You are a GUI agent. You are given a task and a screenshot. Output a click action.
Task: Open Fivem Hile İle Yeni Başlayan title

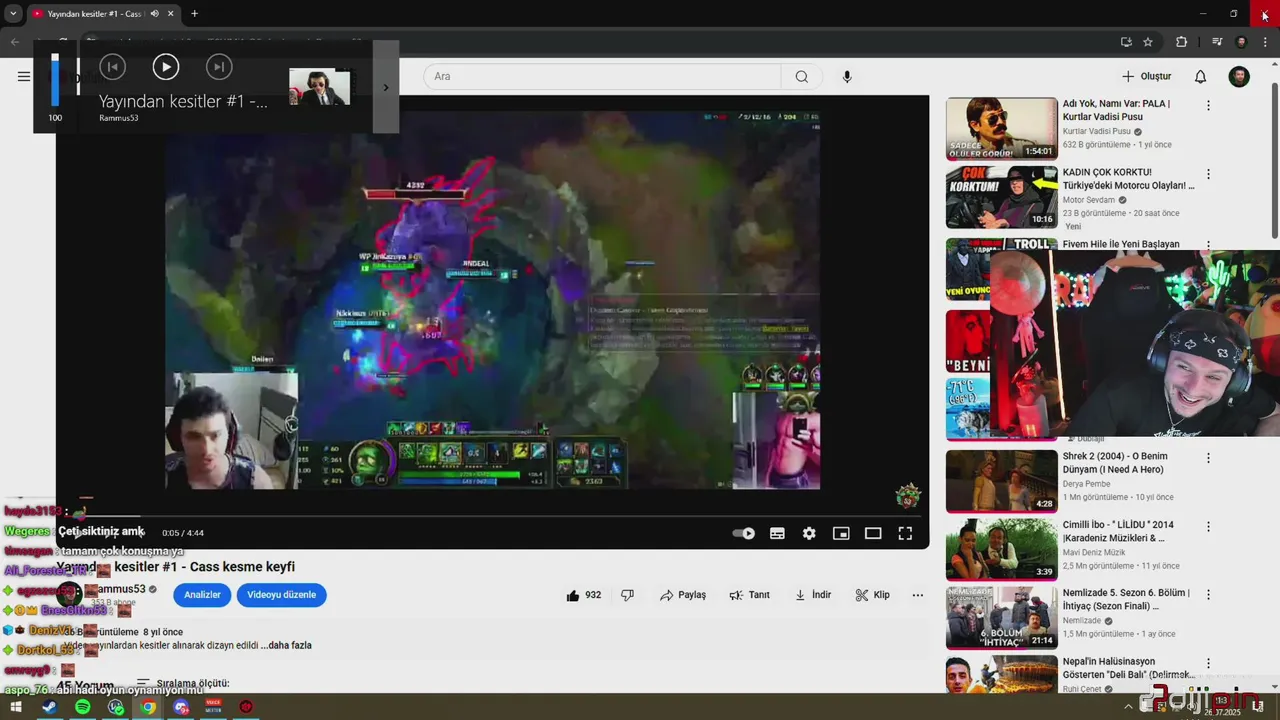coord(1121,244)
